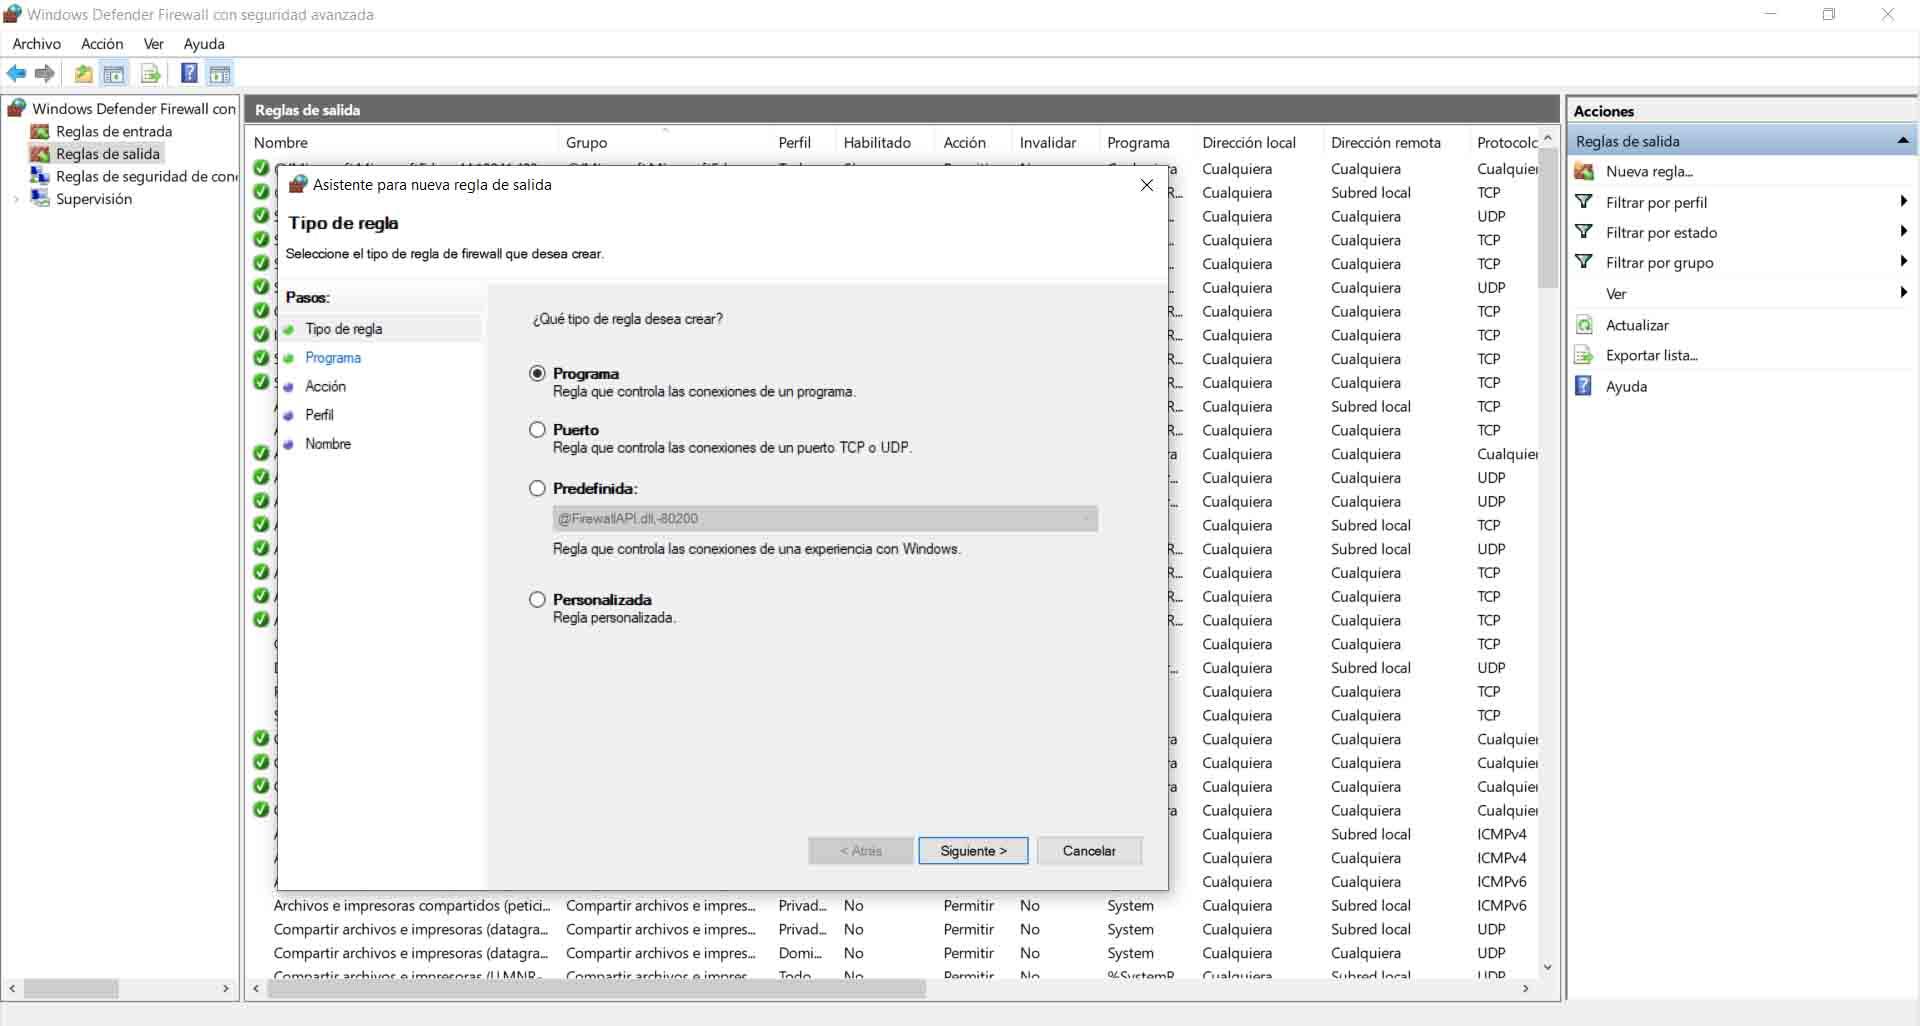Image resolution: width=1920 pixels, height=1026 pixels.
Task: Click the rules list scroll up arrow
Action: pos(1548,137)
